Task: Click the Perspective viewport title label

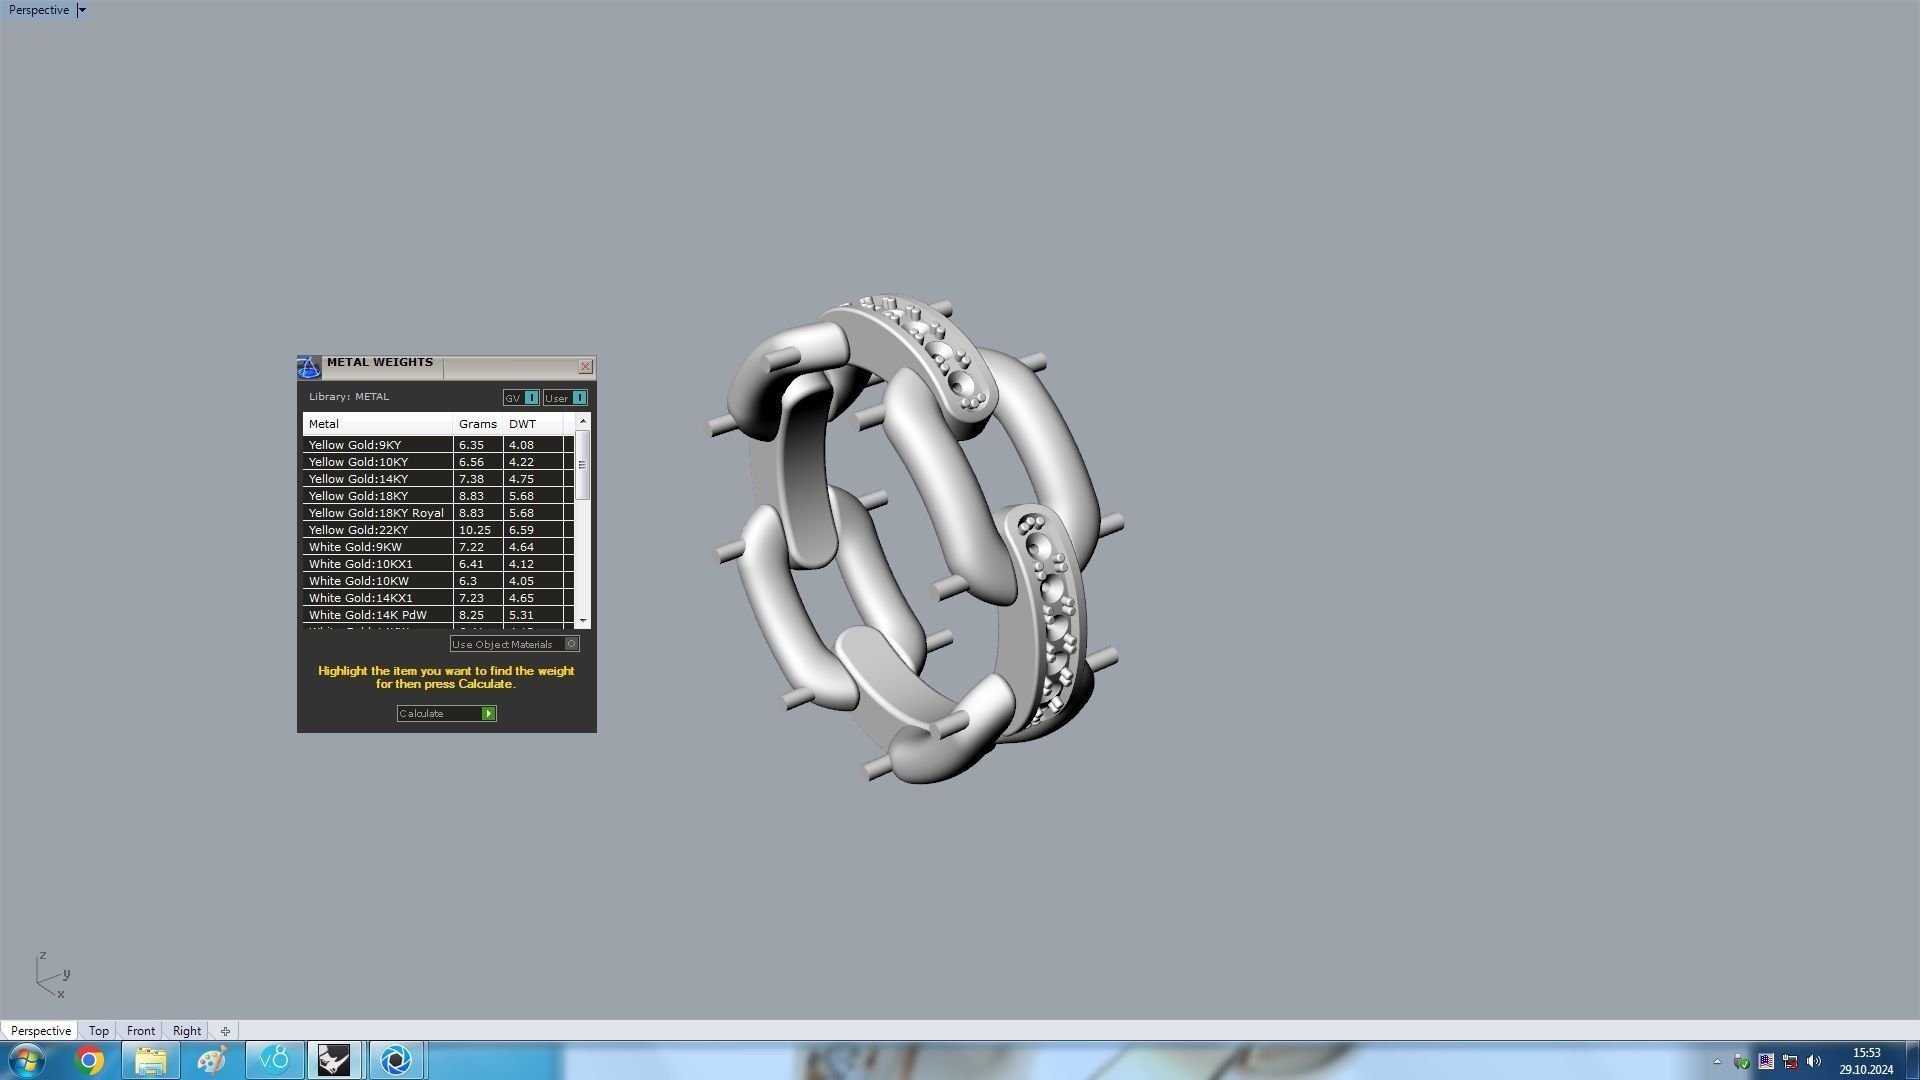Action: (39, 10)
